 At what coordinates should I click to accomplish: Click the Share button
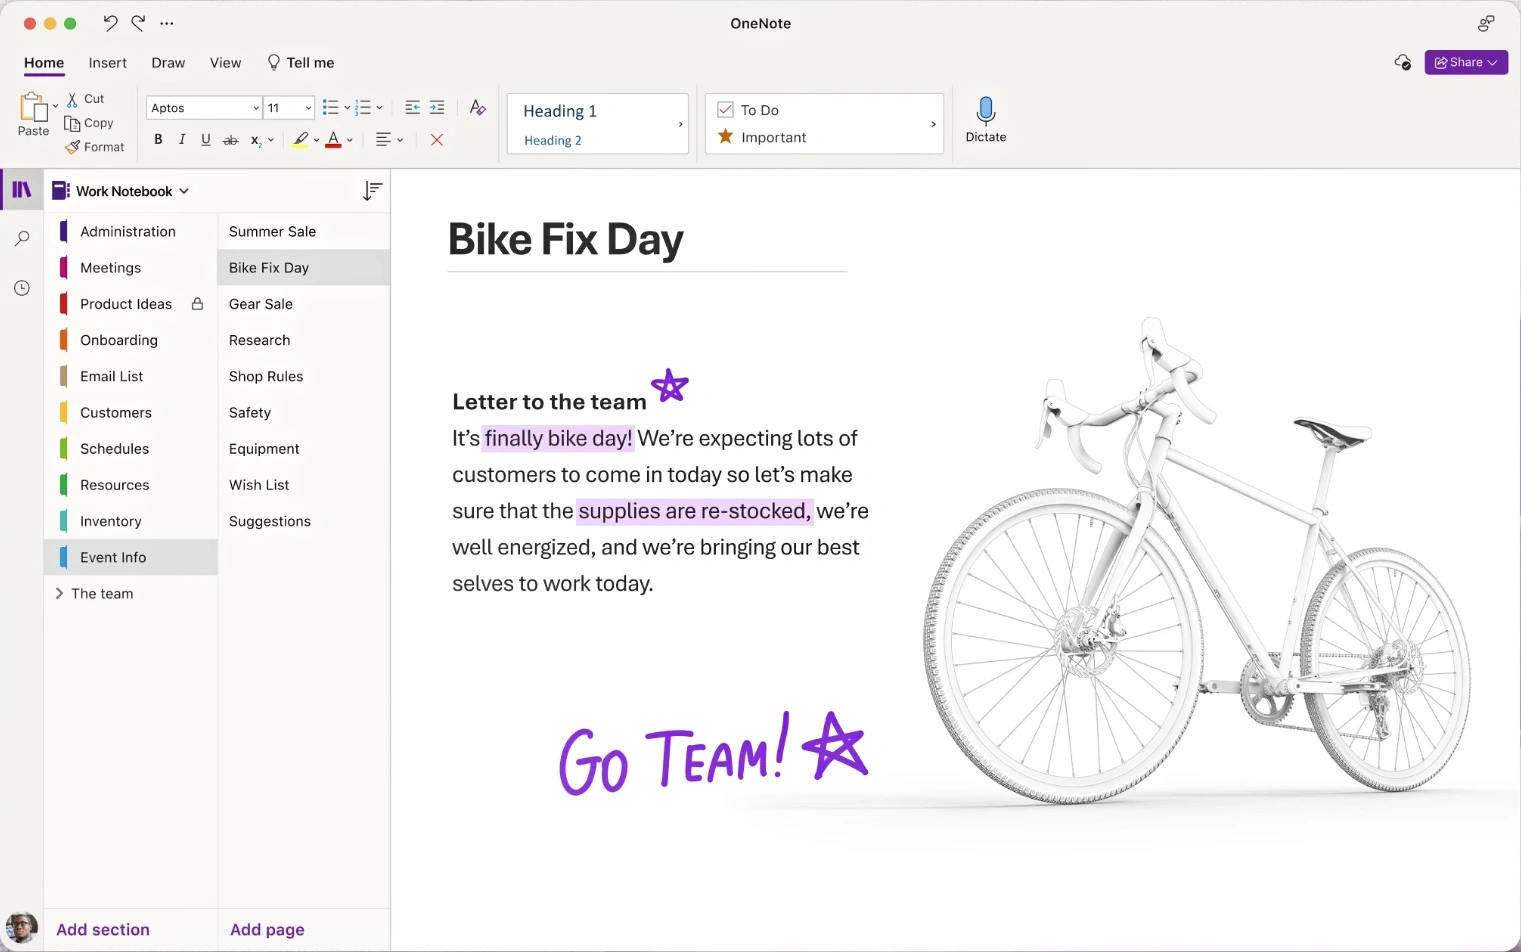[x=1466, y=62]
